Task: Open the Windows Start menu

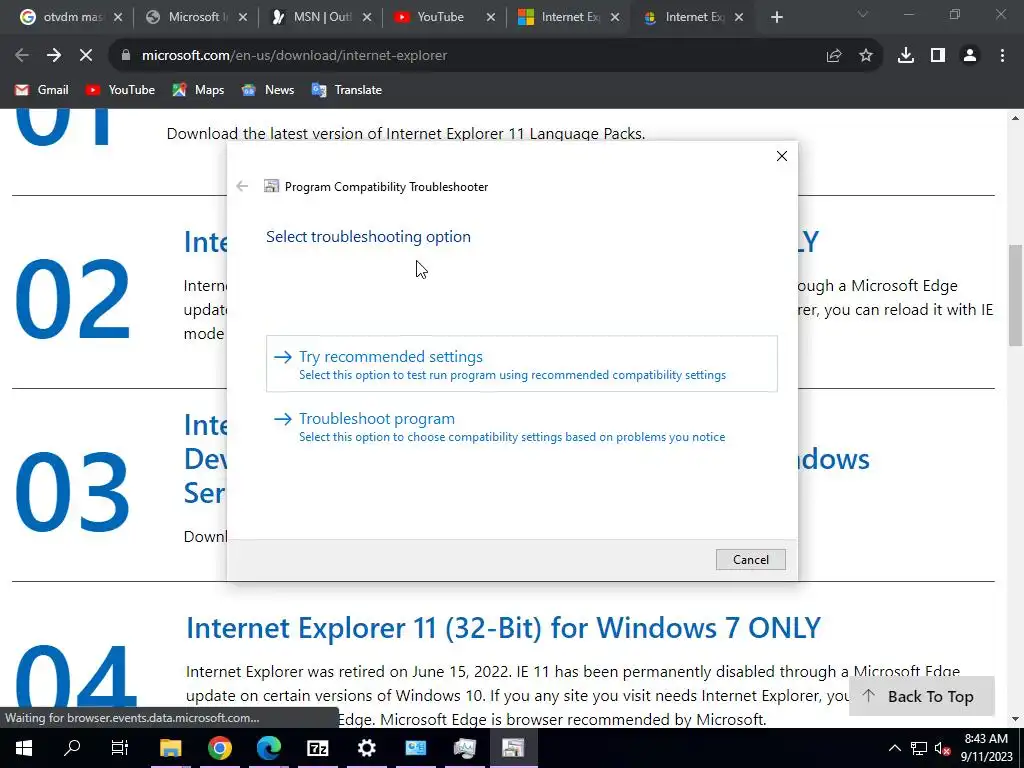Action: point(24,748)
